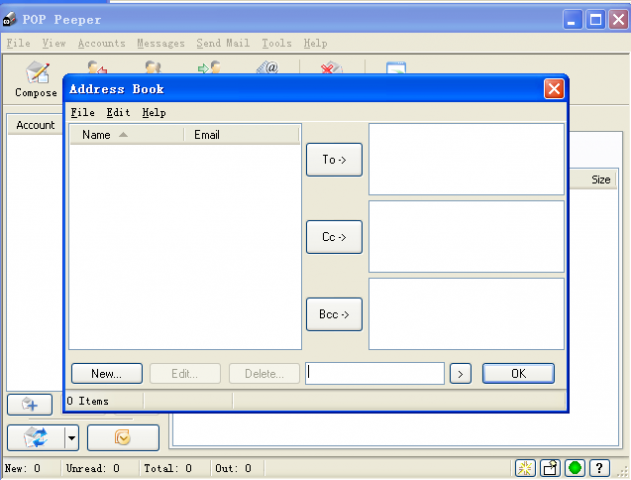Open the Address Book Edit menu

(x=118, y=113)
